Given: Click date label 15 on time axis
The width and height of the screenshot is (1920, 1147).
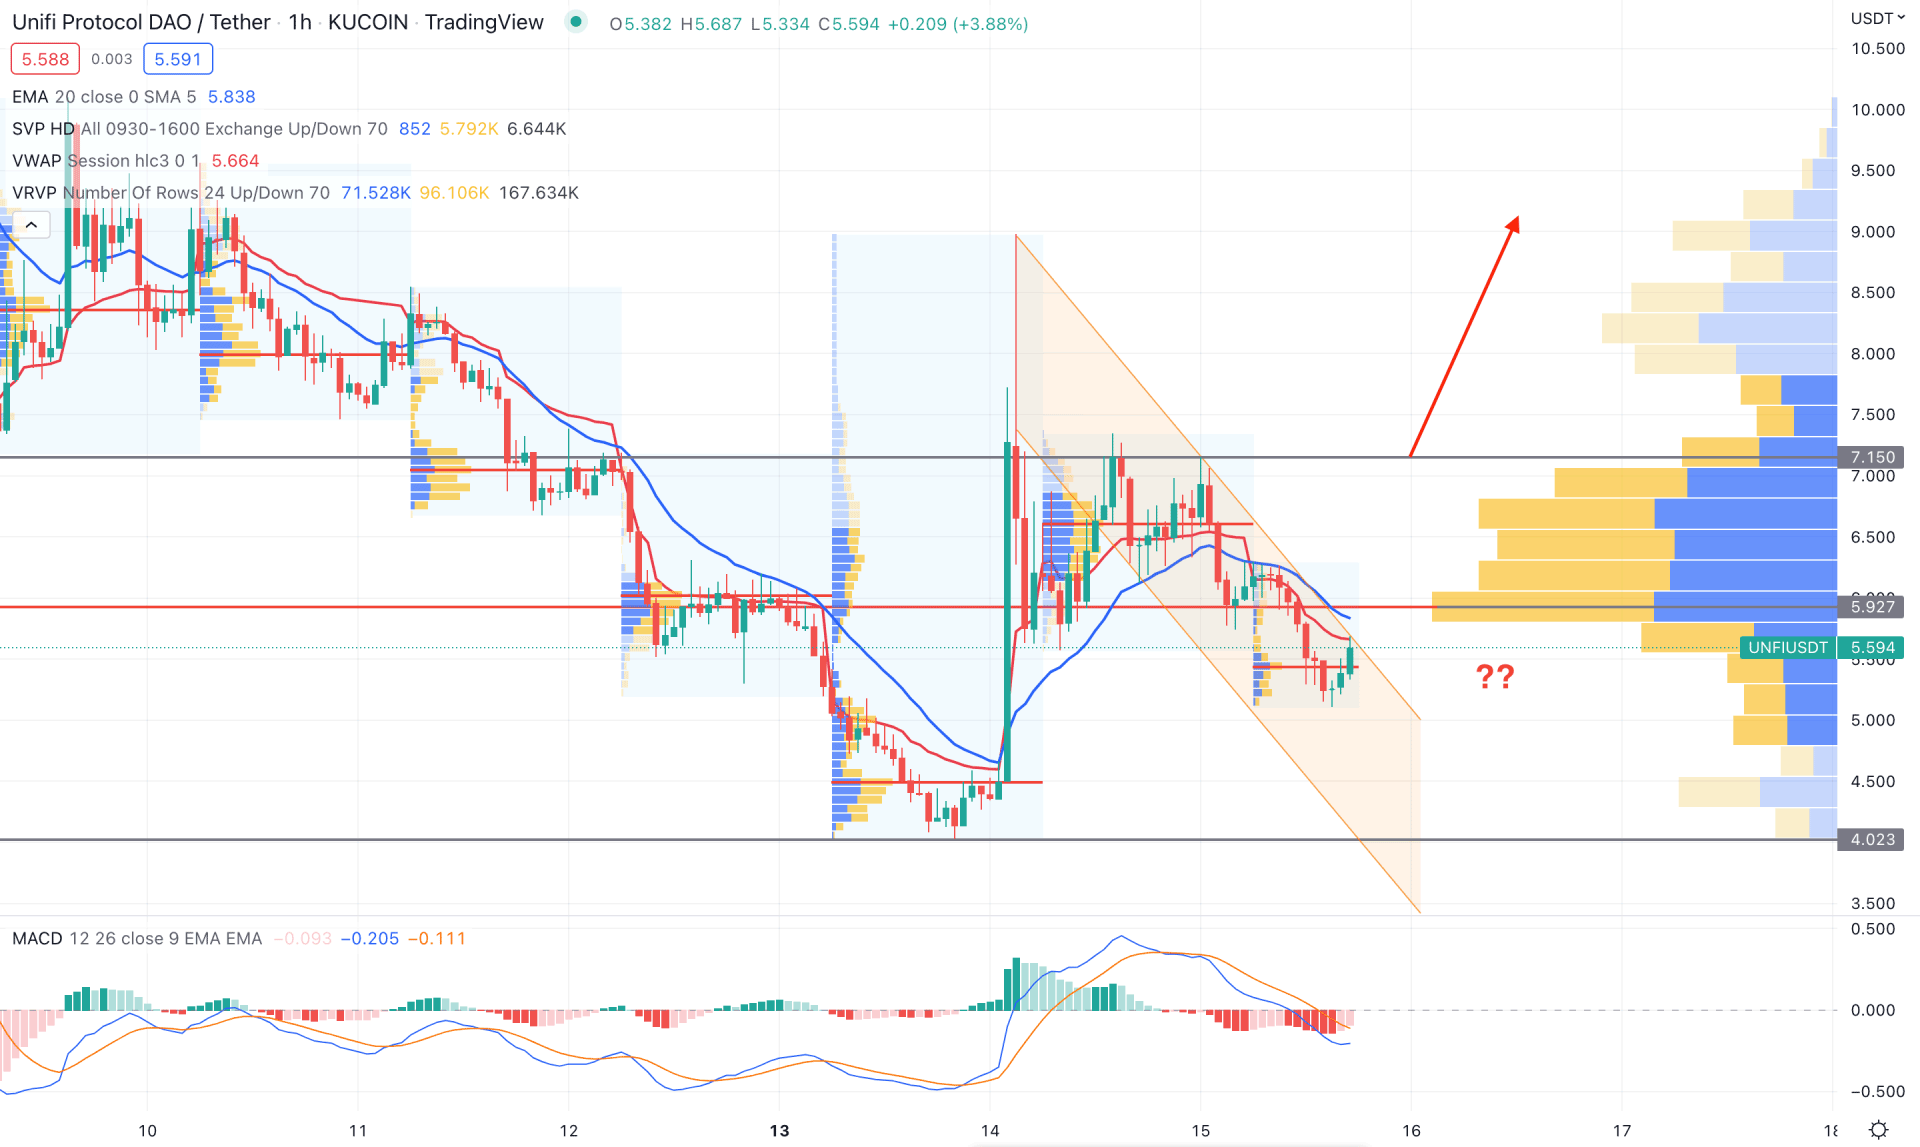Looking at the screenshot, I should click(x=1200, y=1131).
